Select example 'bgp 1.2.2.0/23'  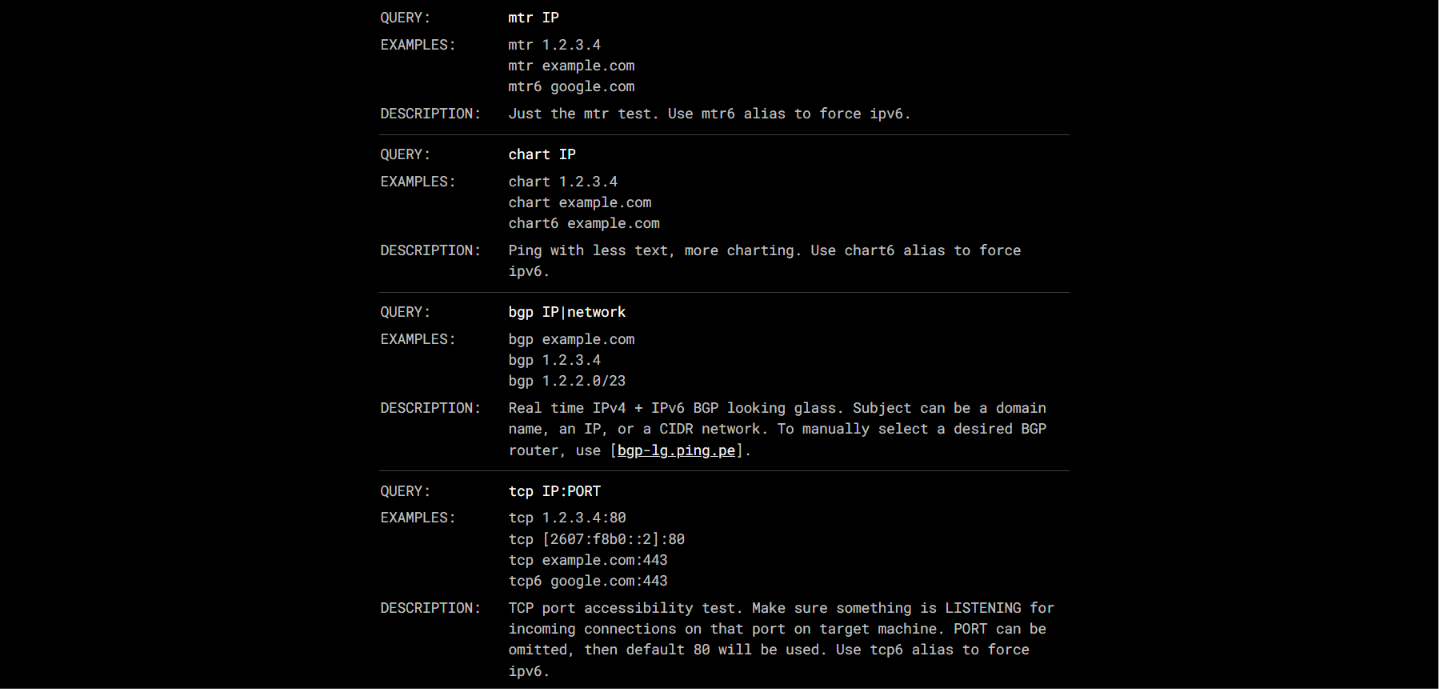click(x=567, y=381)
